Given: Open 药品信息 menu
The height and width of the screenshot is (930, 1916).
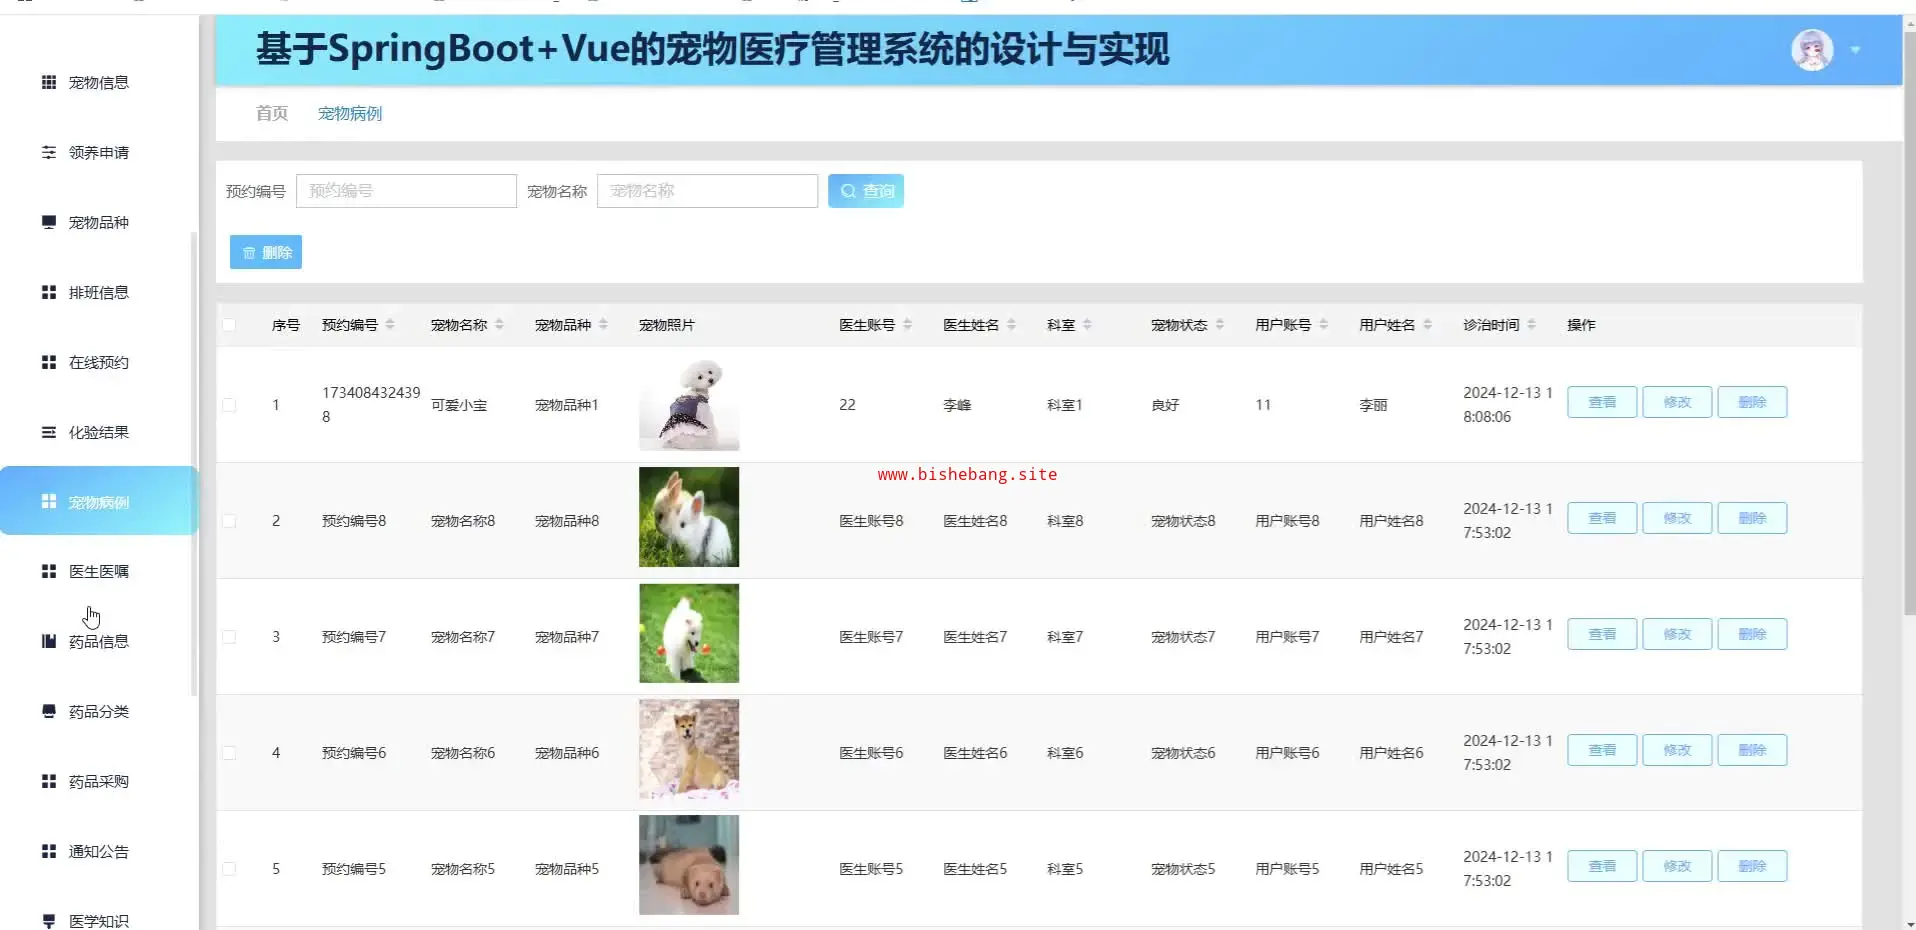Looking at the screenshot, I should tap(98, 641).
